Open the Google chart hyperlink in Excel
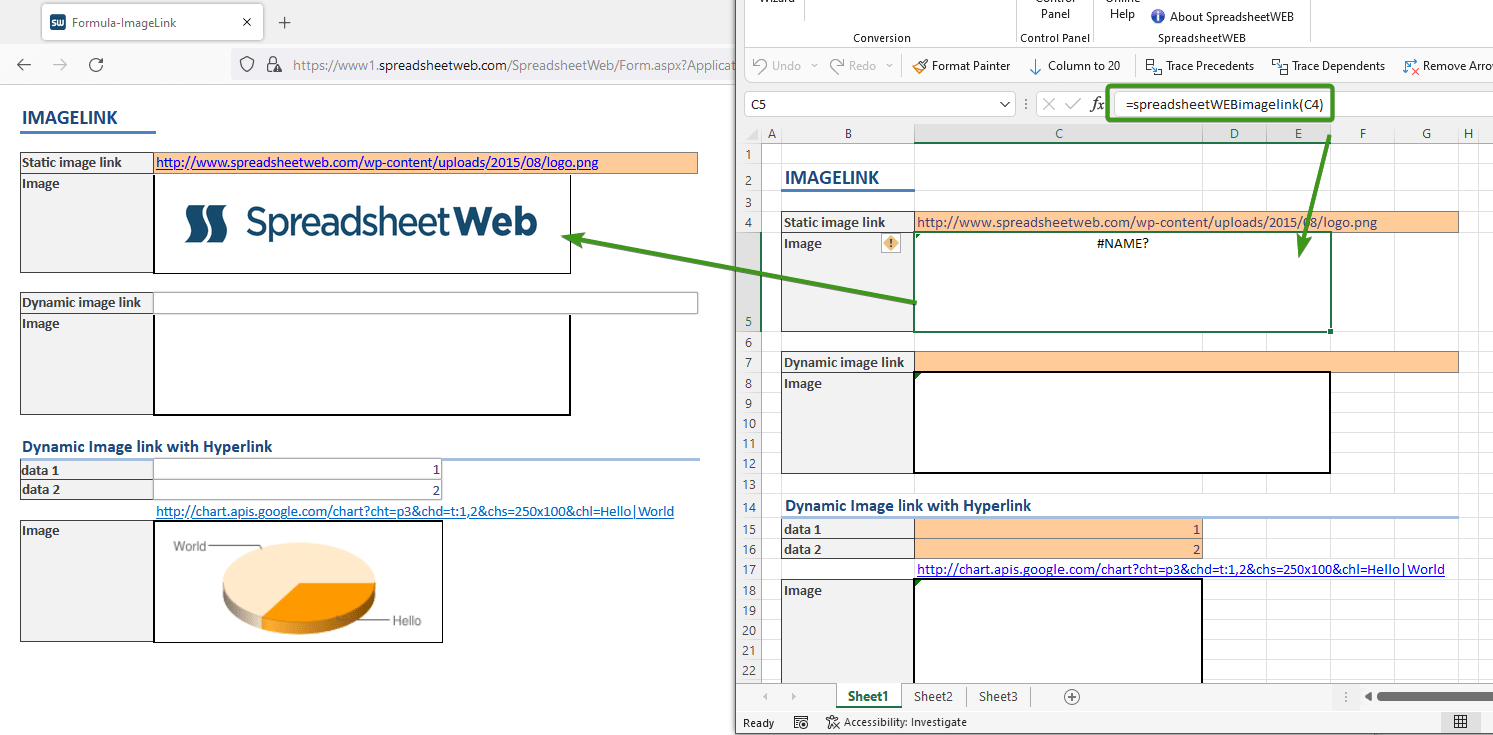1493x735 pixels. [1180, 570]
